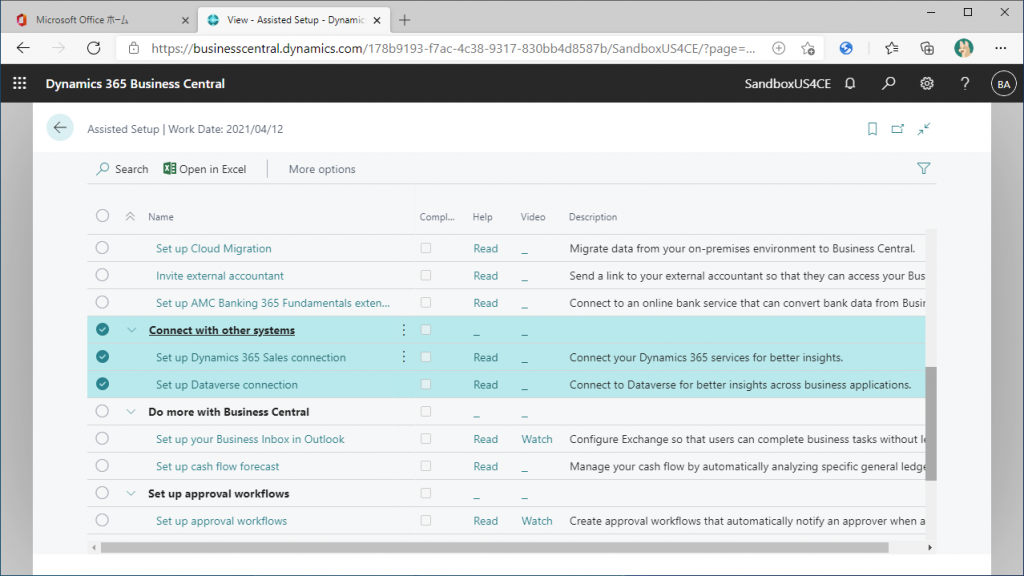Image resolution: width=1024 pixels, height=576 pixels.
Task: Click the blue globe extension icon
Action: tap(846, 48)
